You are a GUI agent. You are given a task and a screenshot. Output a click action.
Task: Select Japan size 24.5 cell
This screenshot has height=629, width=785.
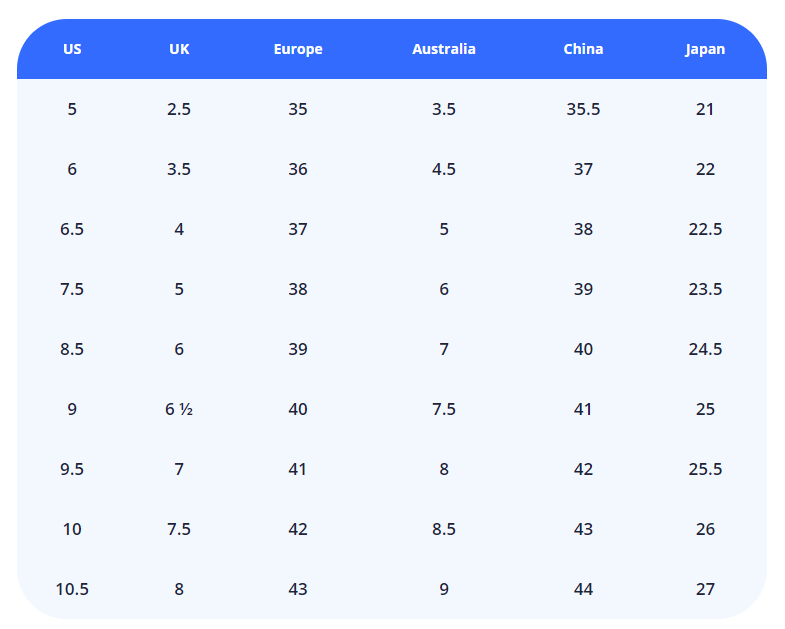[x=705, y=349]
